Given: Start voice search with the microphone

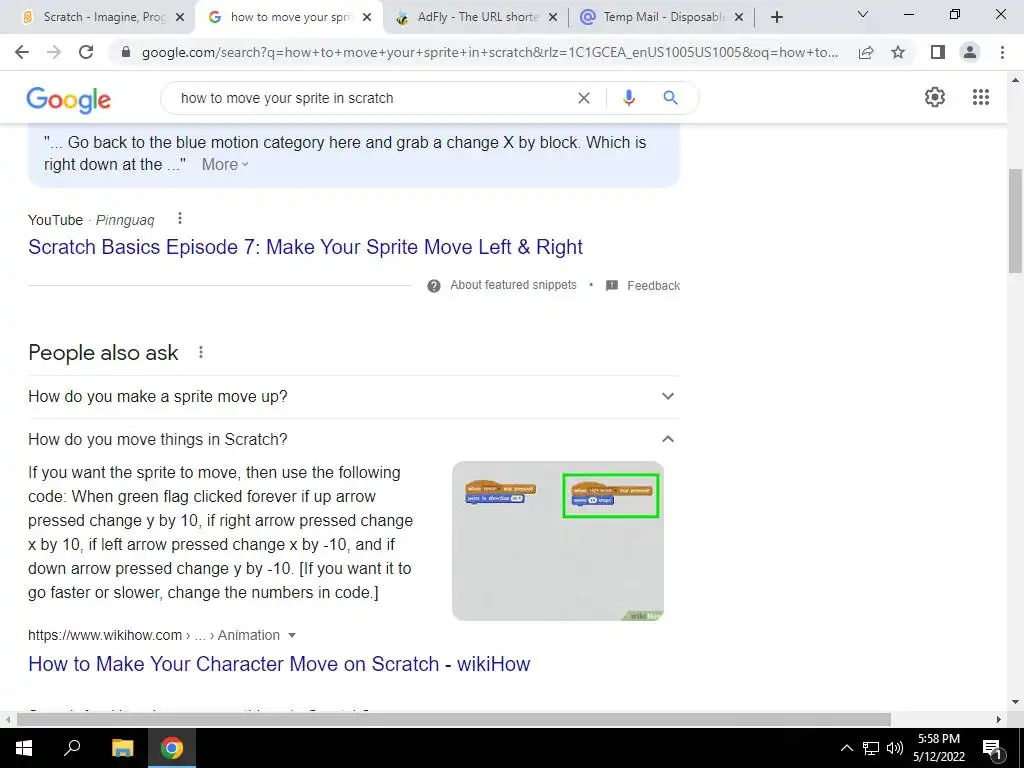Looking at the screenshot, I should coord(628,98).
